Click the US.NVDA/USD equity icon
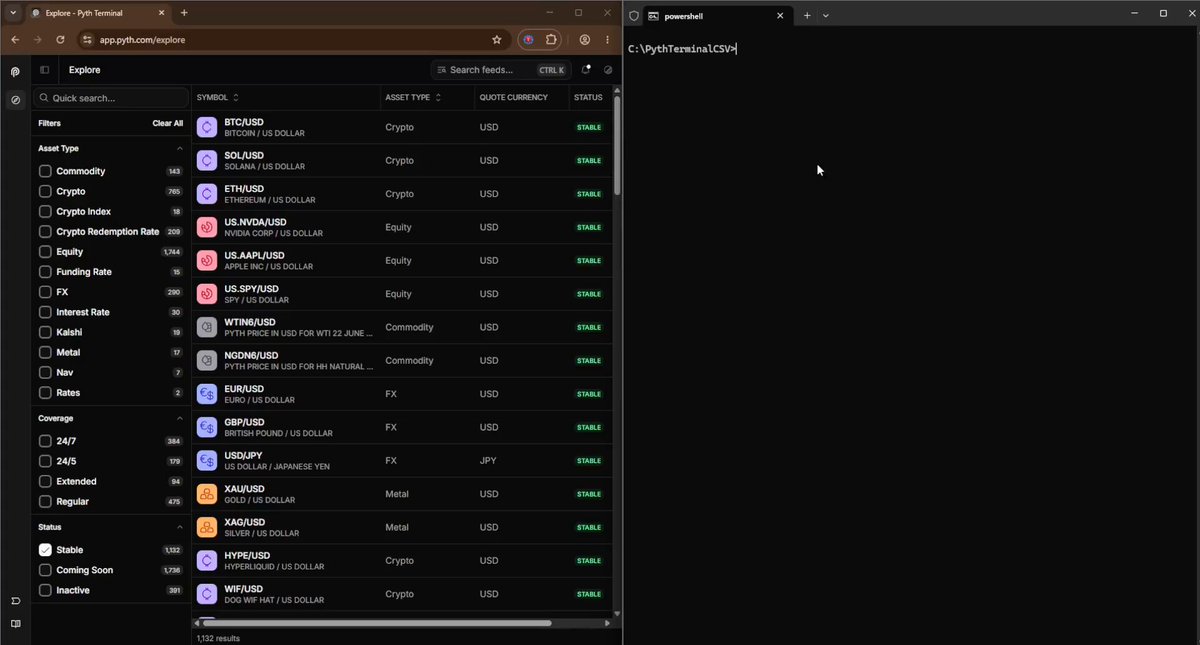 [207, 227]
